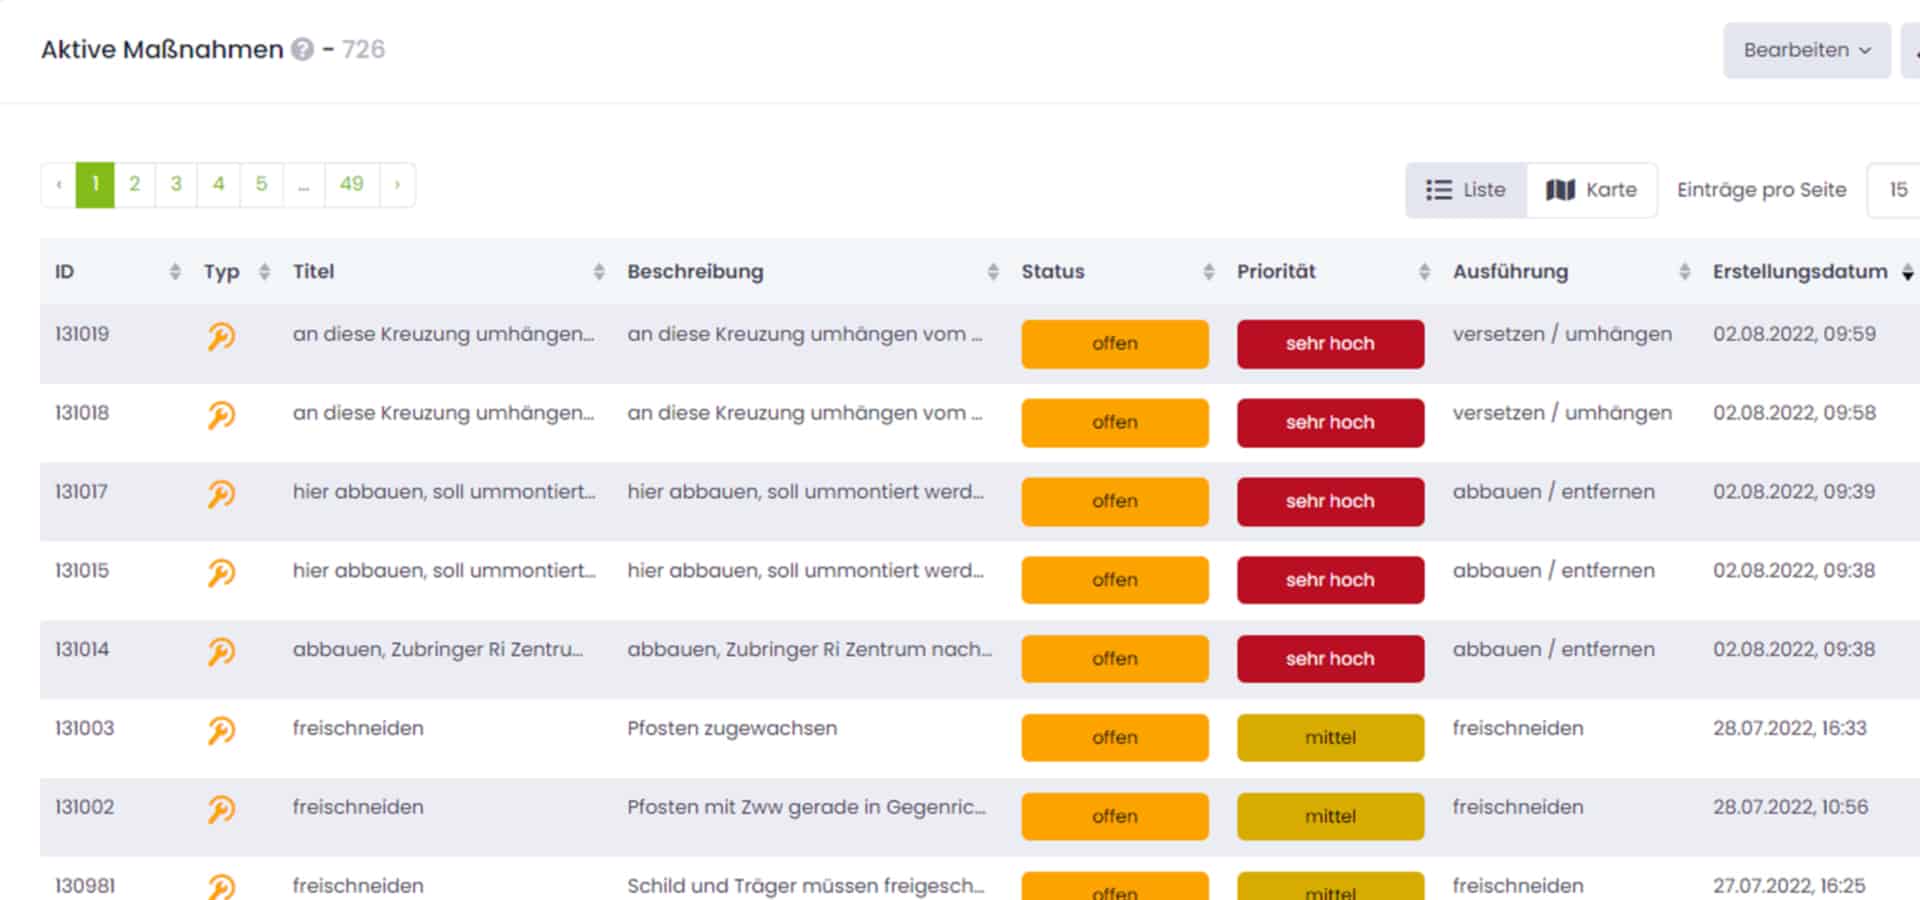The width and height of the screenshot is (1920, 900).
Task: Open row 131014 abbauen Zubringer entry
Action: point(437,650)
